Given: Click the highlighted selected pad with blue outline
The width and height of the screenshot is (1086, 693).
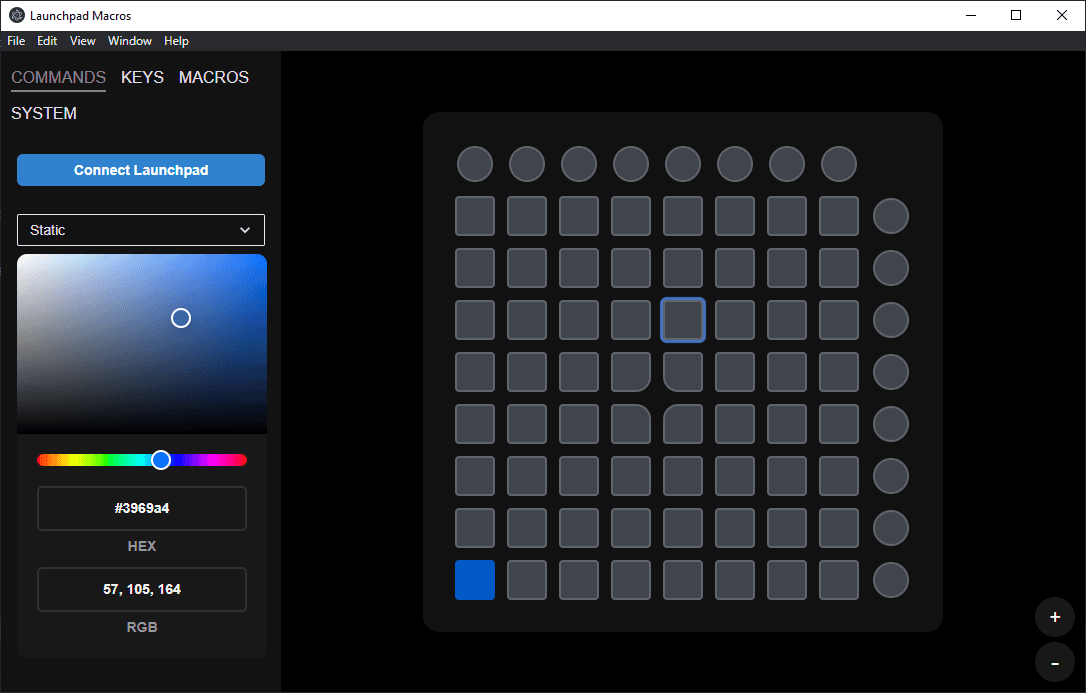Looking at the screenshot, I should tap(683, 320).
